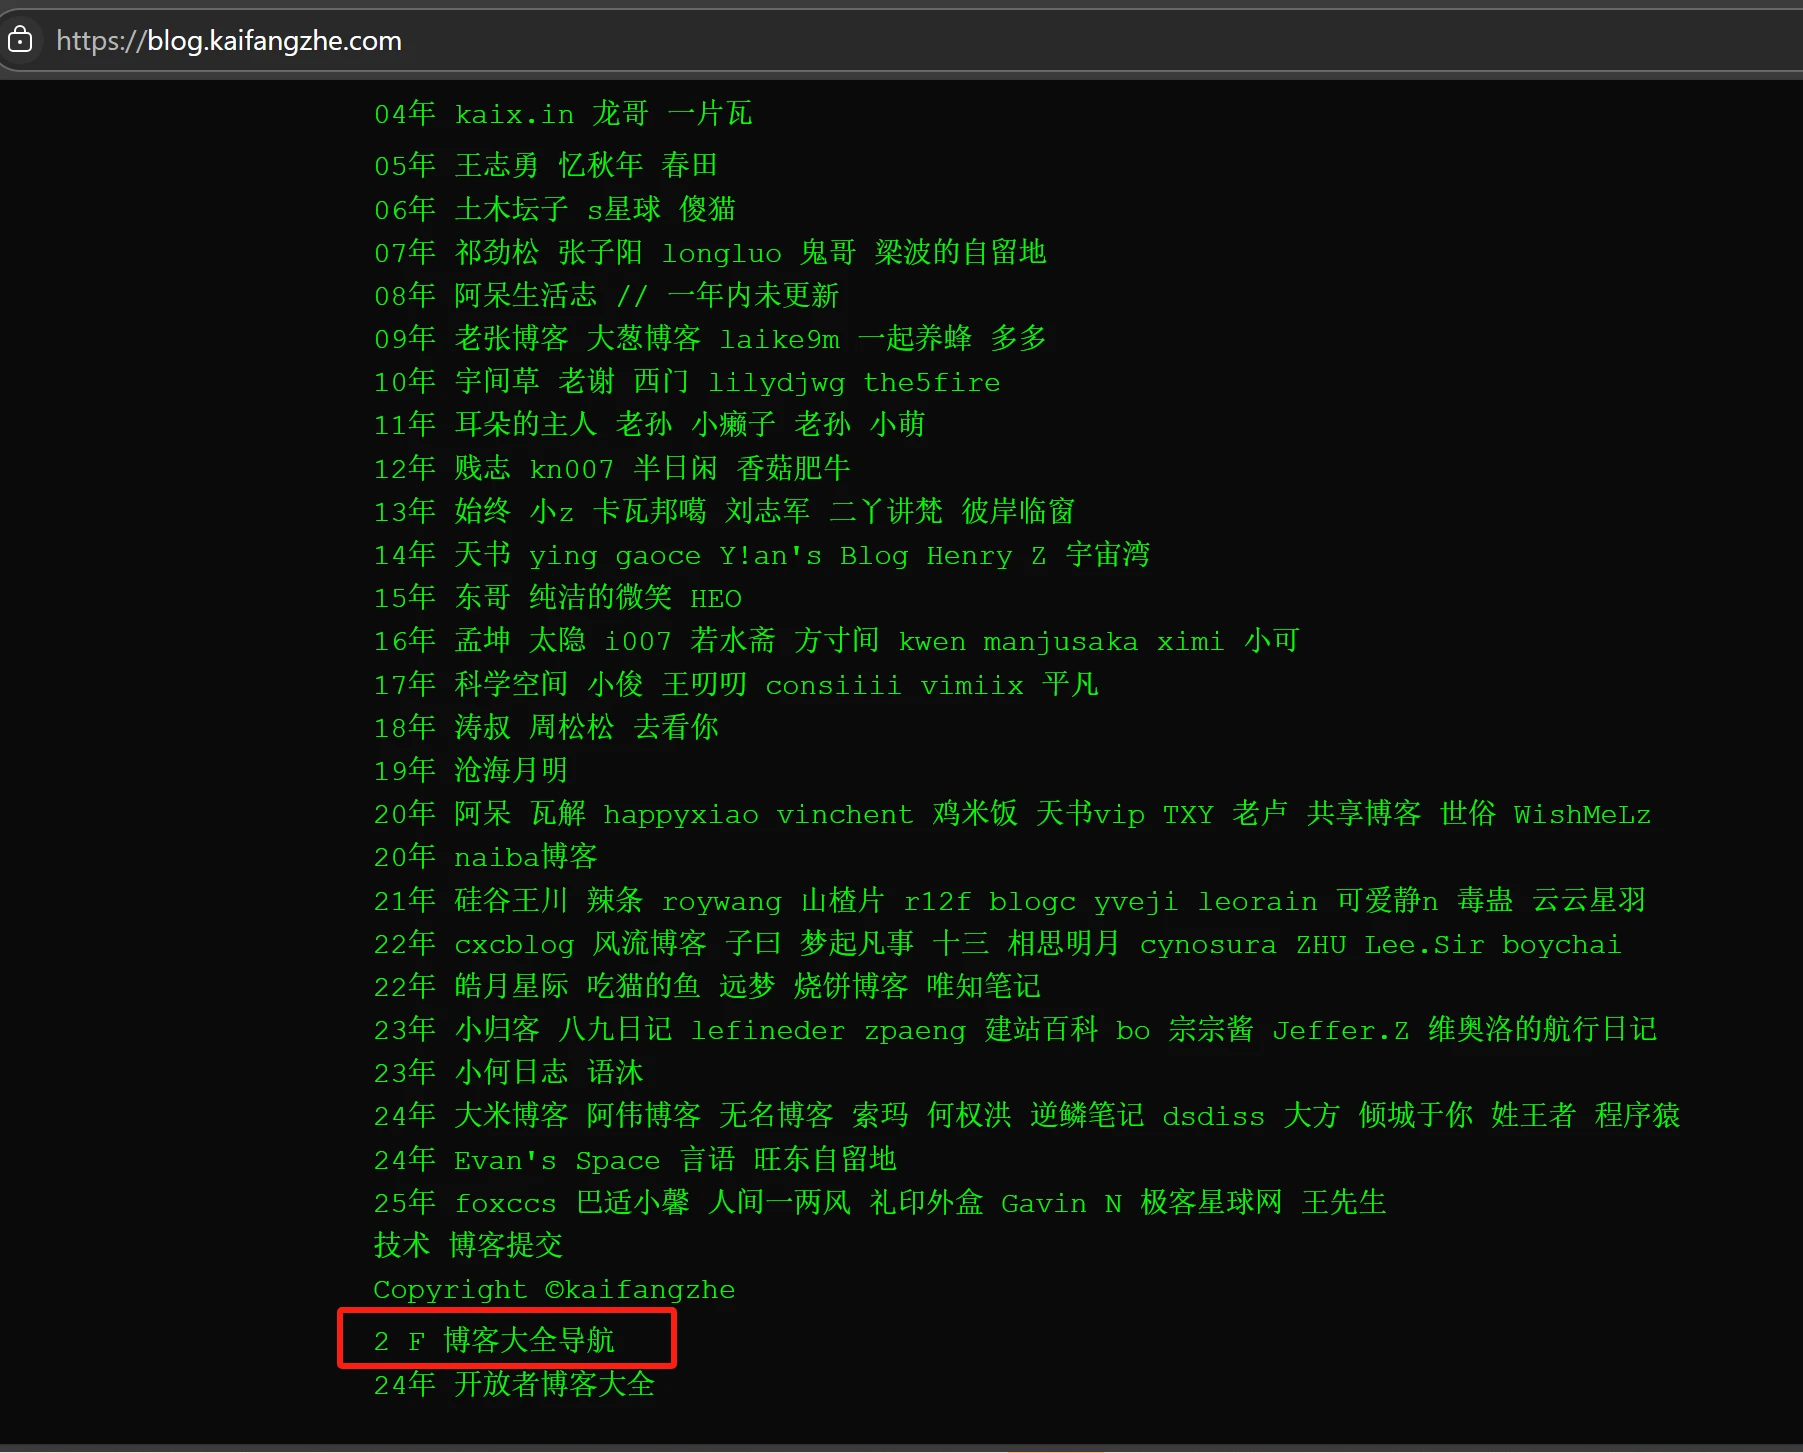1803x1453 pixels.
Task: Open Evan's Space blog link
Action: (556, 1160)
